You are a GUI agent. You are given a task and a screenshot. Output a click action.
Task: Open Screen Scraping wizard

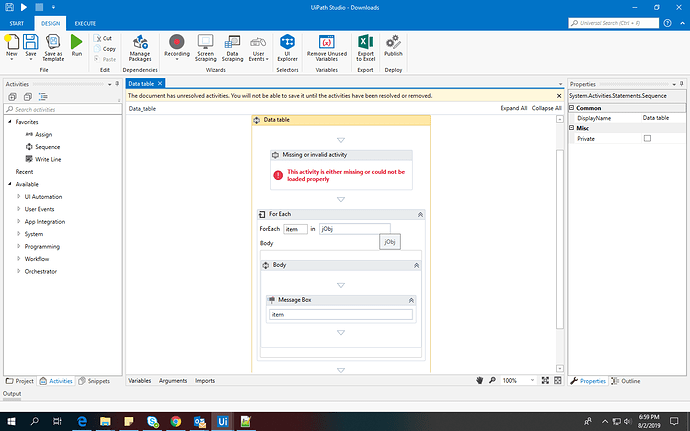coord(206,48)
